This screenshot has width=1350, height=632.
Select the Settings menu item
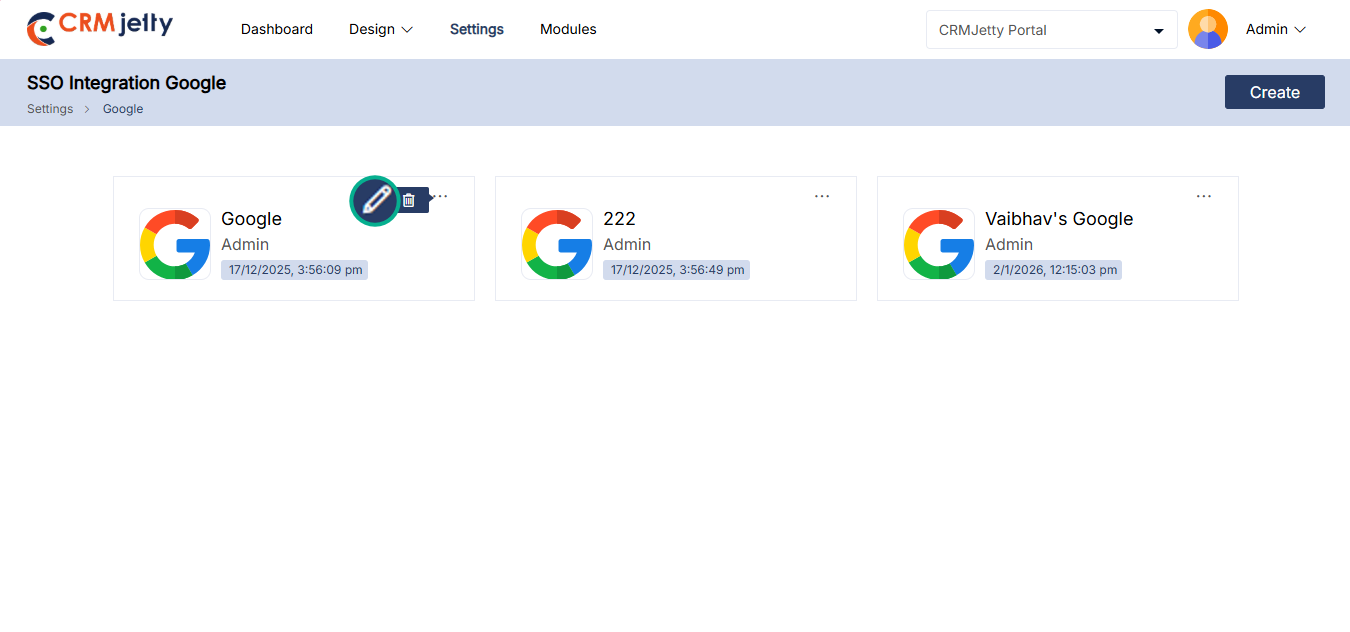[477, 29]
